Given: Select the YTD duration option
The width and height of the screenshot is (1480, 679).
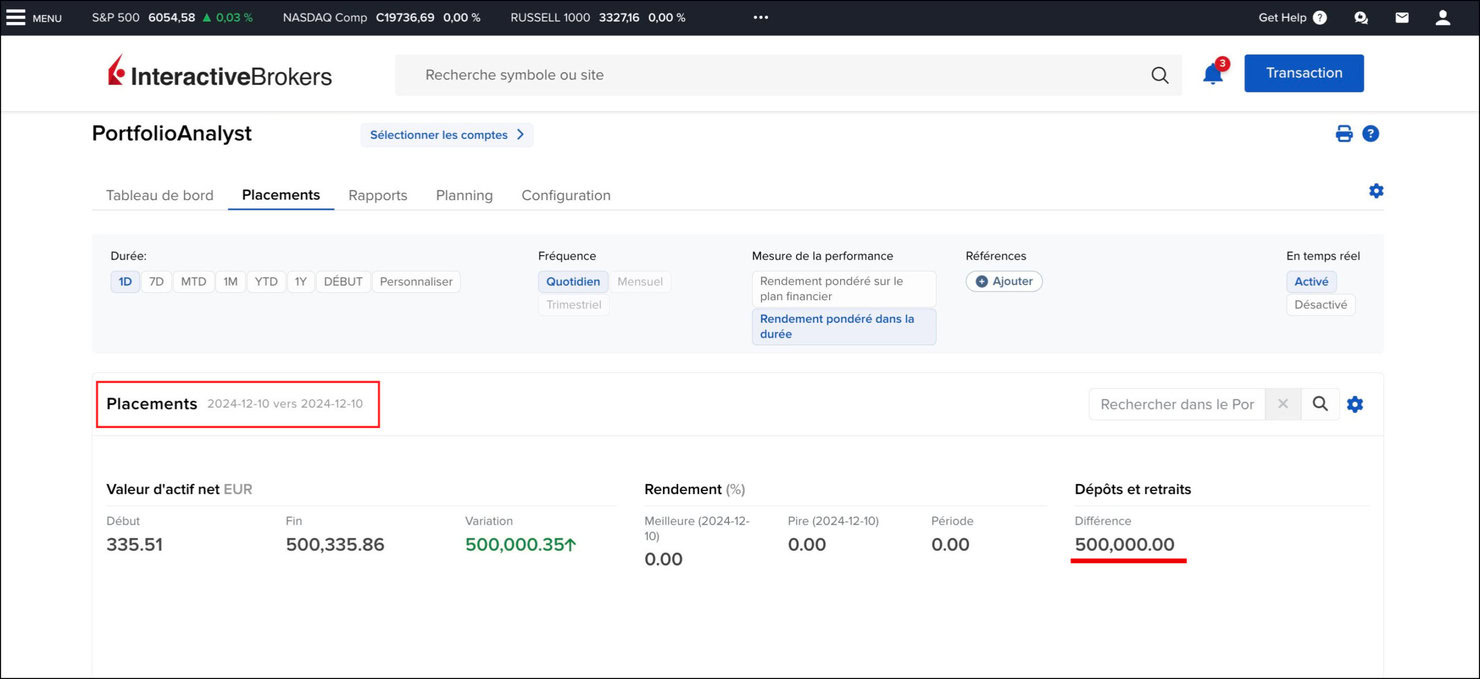Looking at the screenshot, I should coord(266,282).
